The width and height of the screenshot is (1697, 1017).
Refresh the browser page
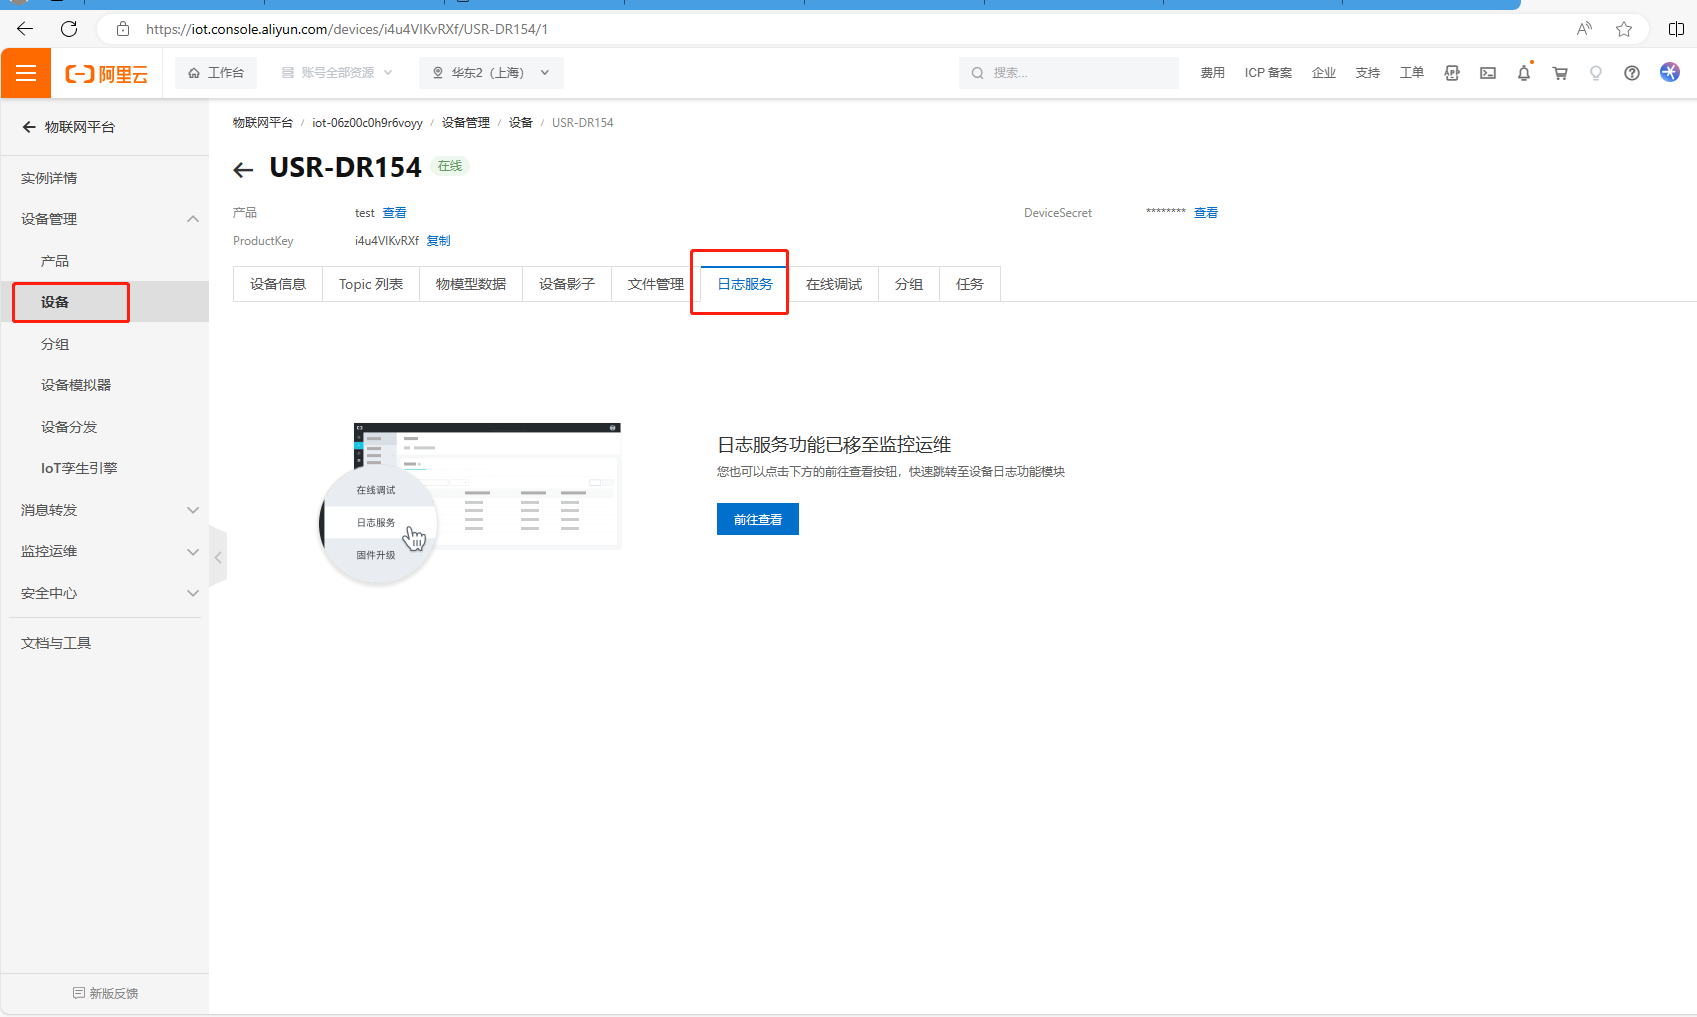[69, 29]
